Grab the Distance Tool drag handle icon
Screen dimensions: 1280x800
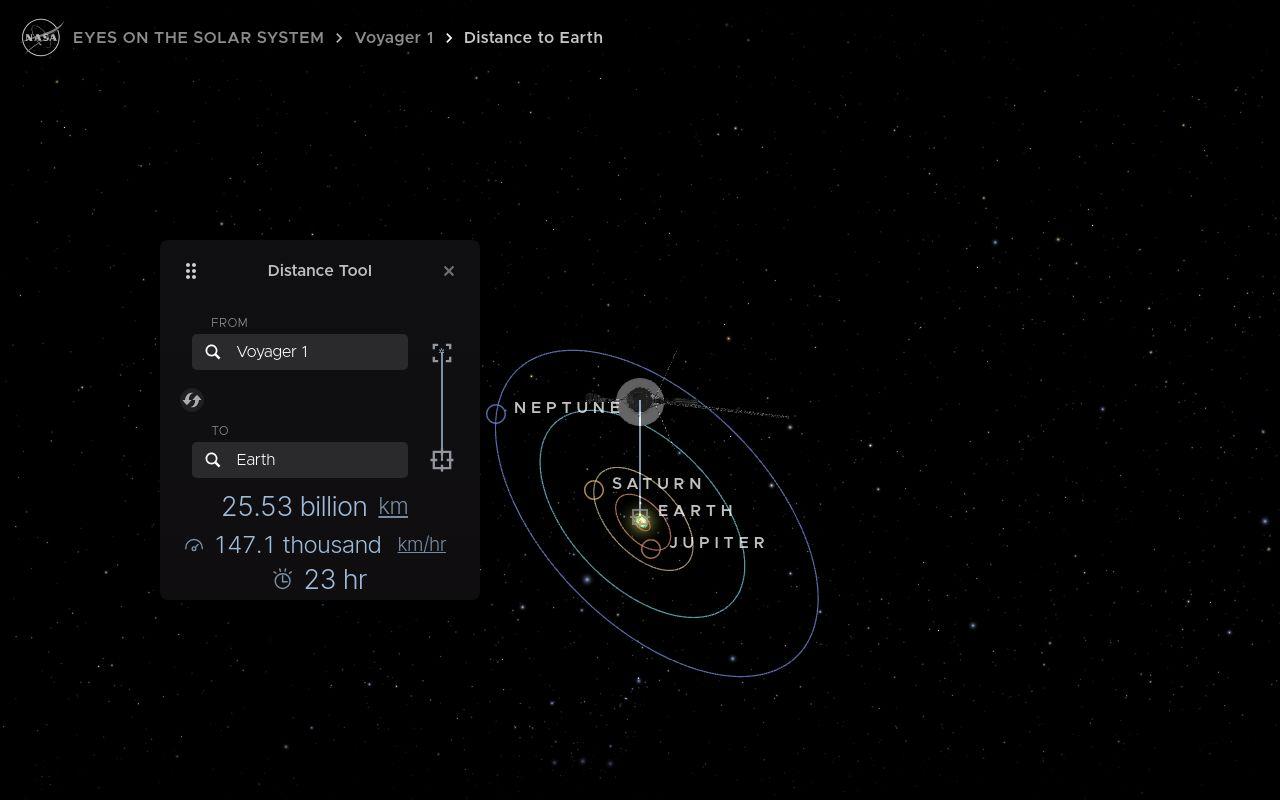pyautogui.click(x=191, y=271)
